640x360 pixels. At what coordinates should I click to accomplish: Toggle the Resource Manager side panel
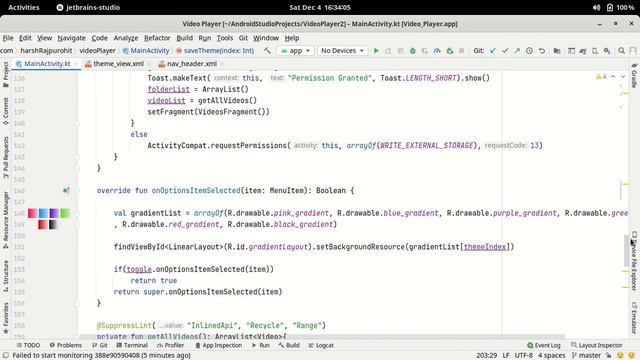[6, 220]
